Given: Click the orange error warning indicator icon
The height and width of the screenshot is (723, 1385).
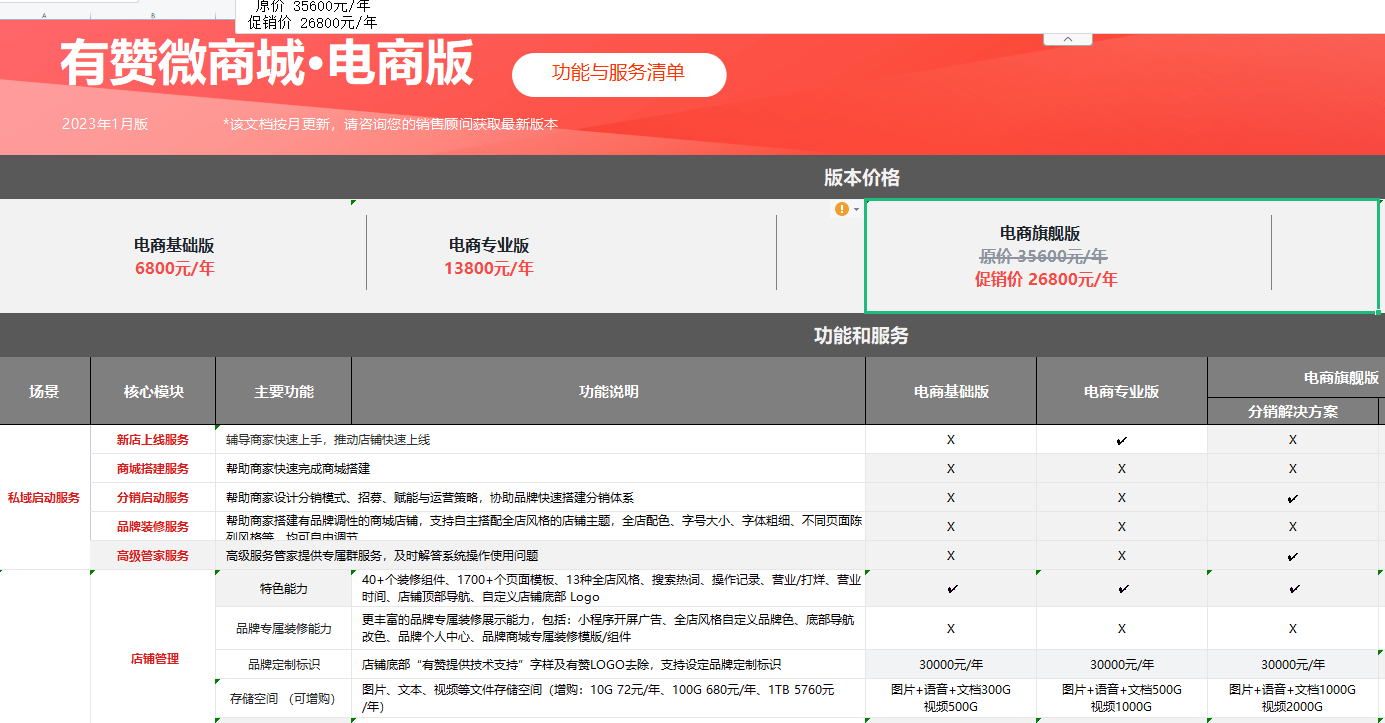Looking at the screenshot, I should [842, 209].
